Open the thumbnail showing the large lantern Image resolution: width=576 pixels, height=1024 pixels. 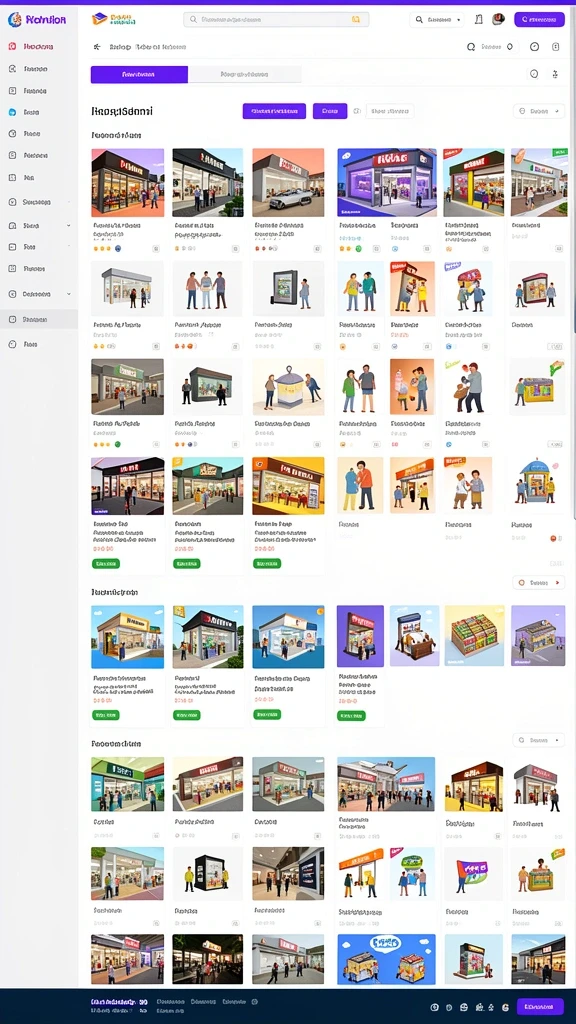(288, 387)
